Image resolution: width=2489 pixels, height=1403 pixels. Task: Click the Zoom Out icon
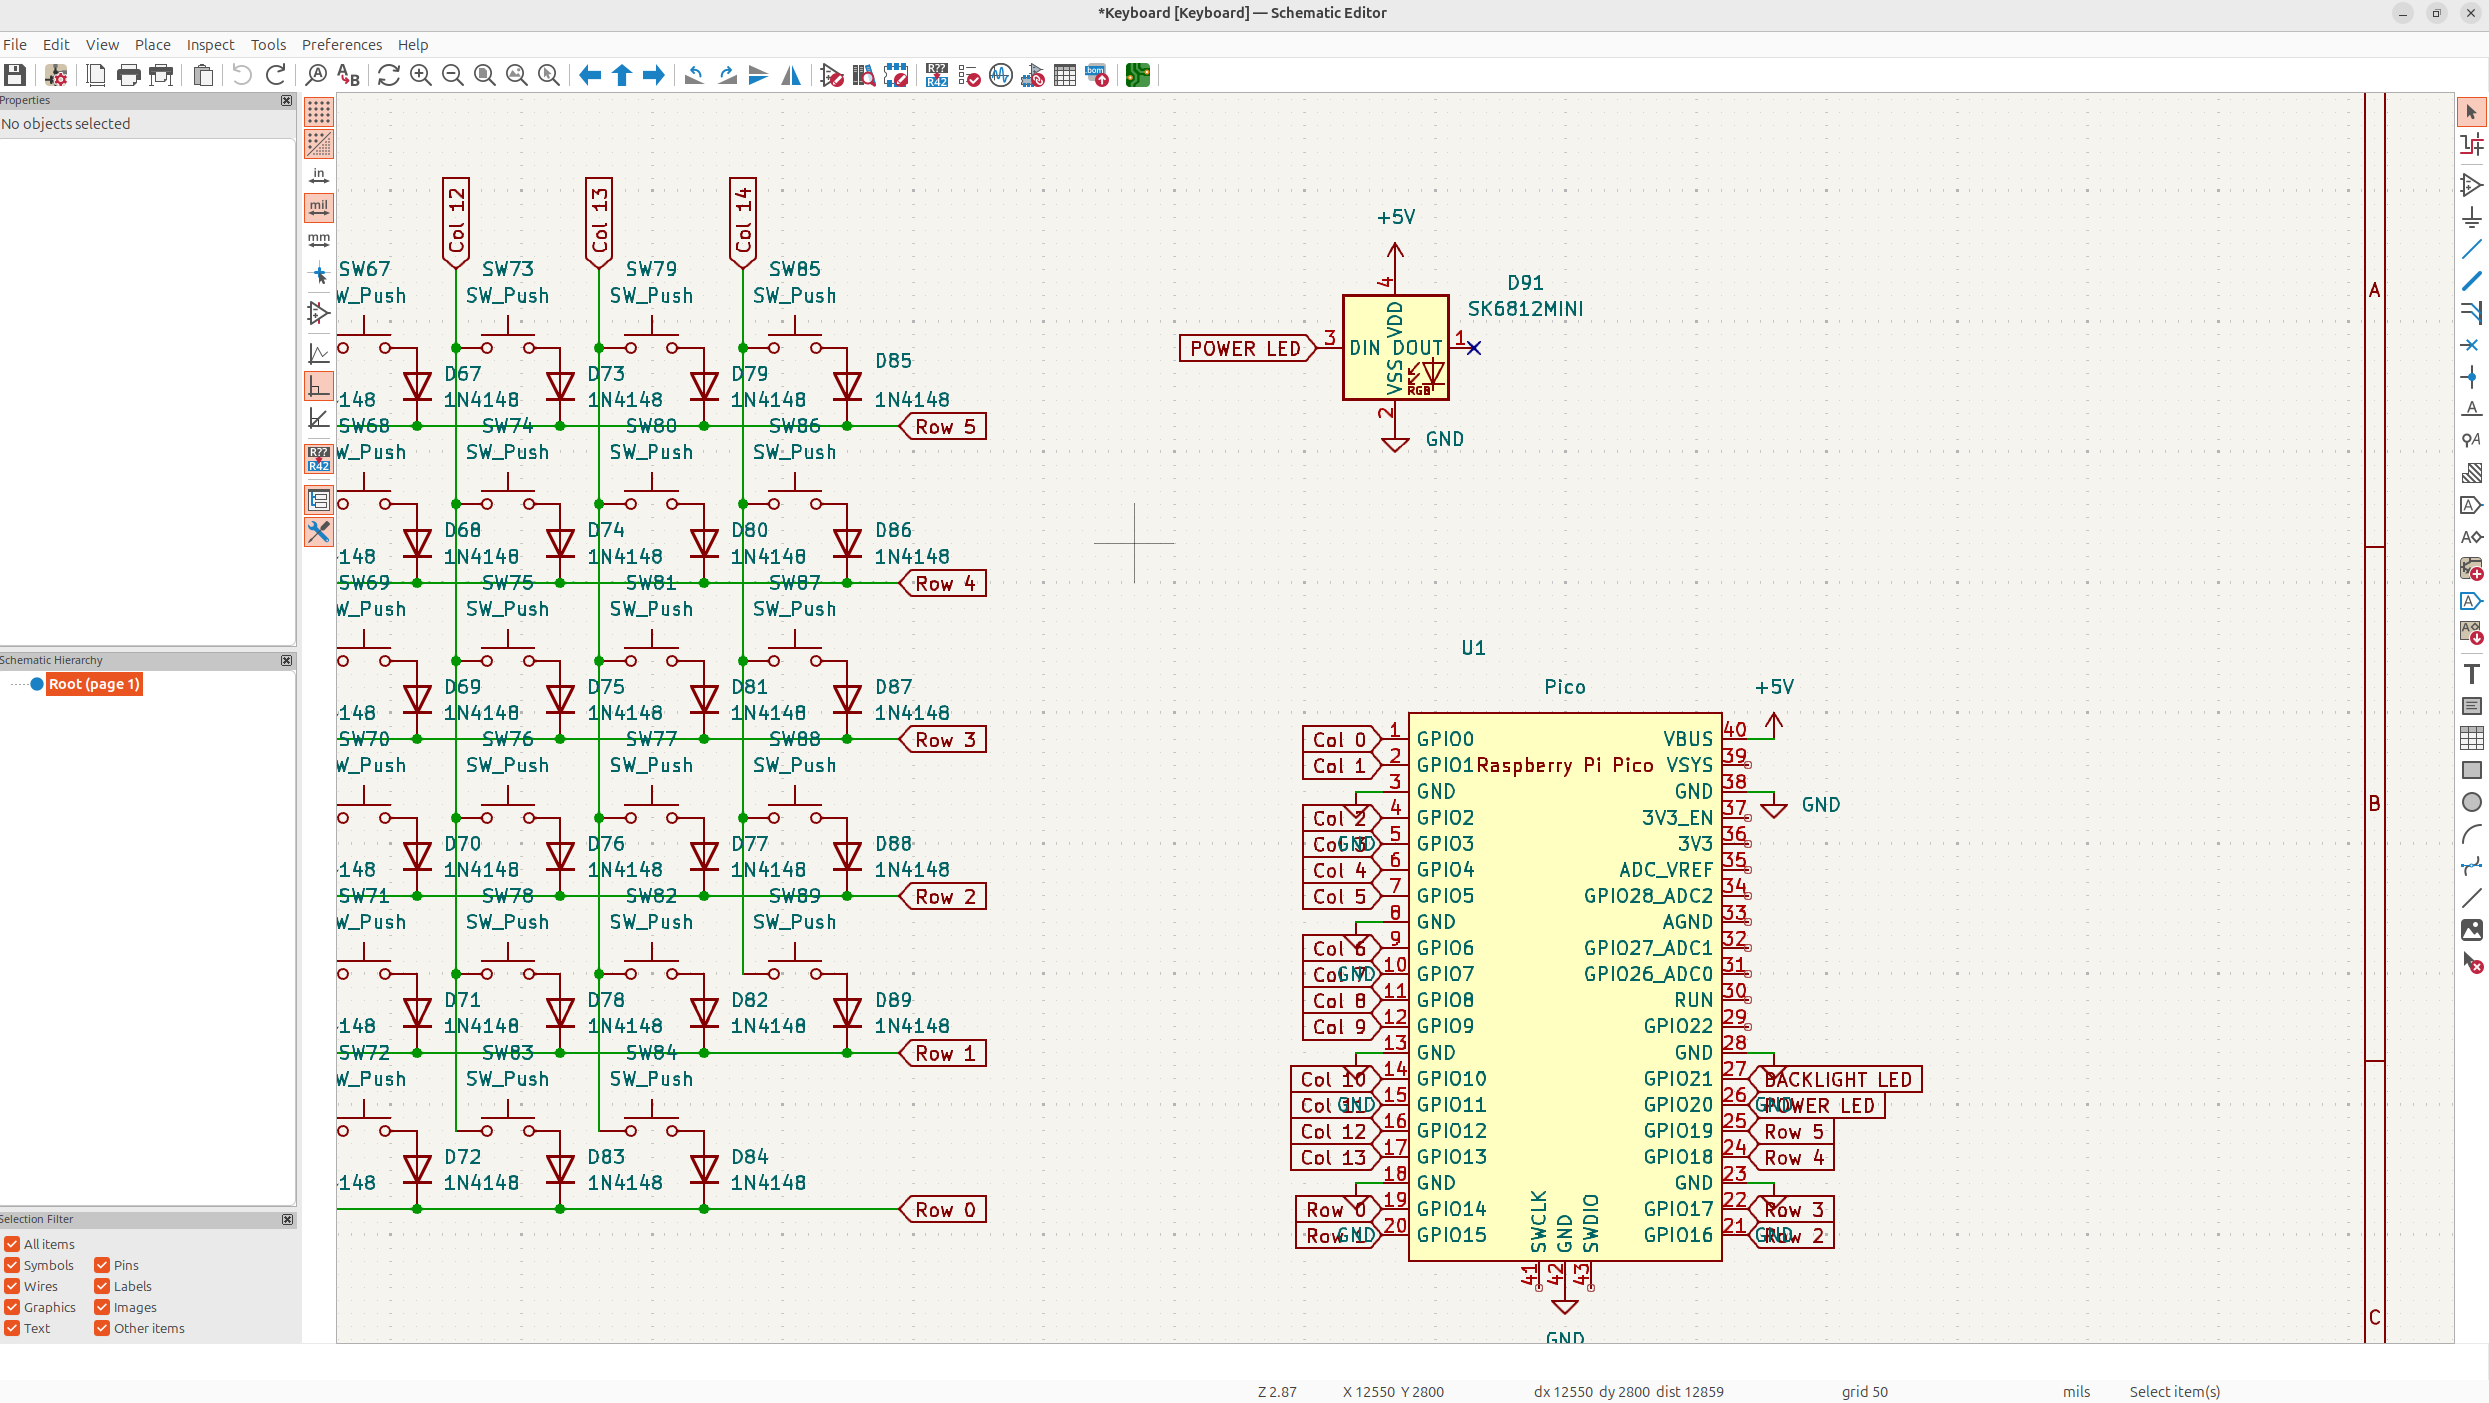click(453, 75)
